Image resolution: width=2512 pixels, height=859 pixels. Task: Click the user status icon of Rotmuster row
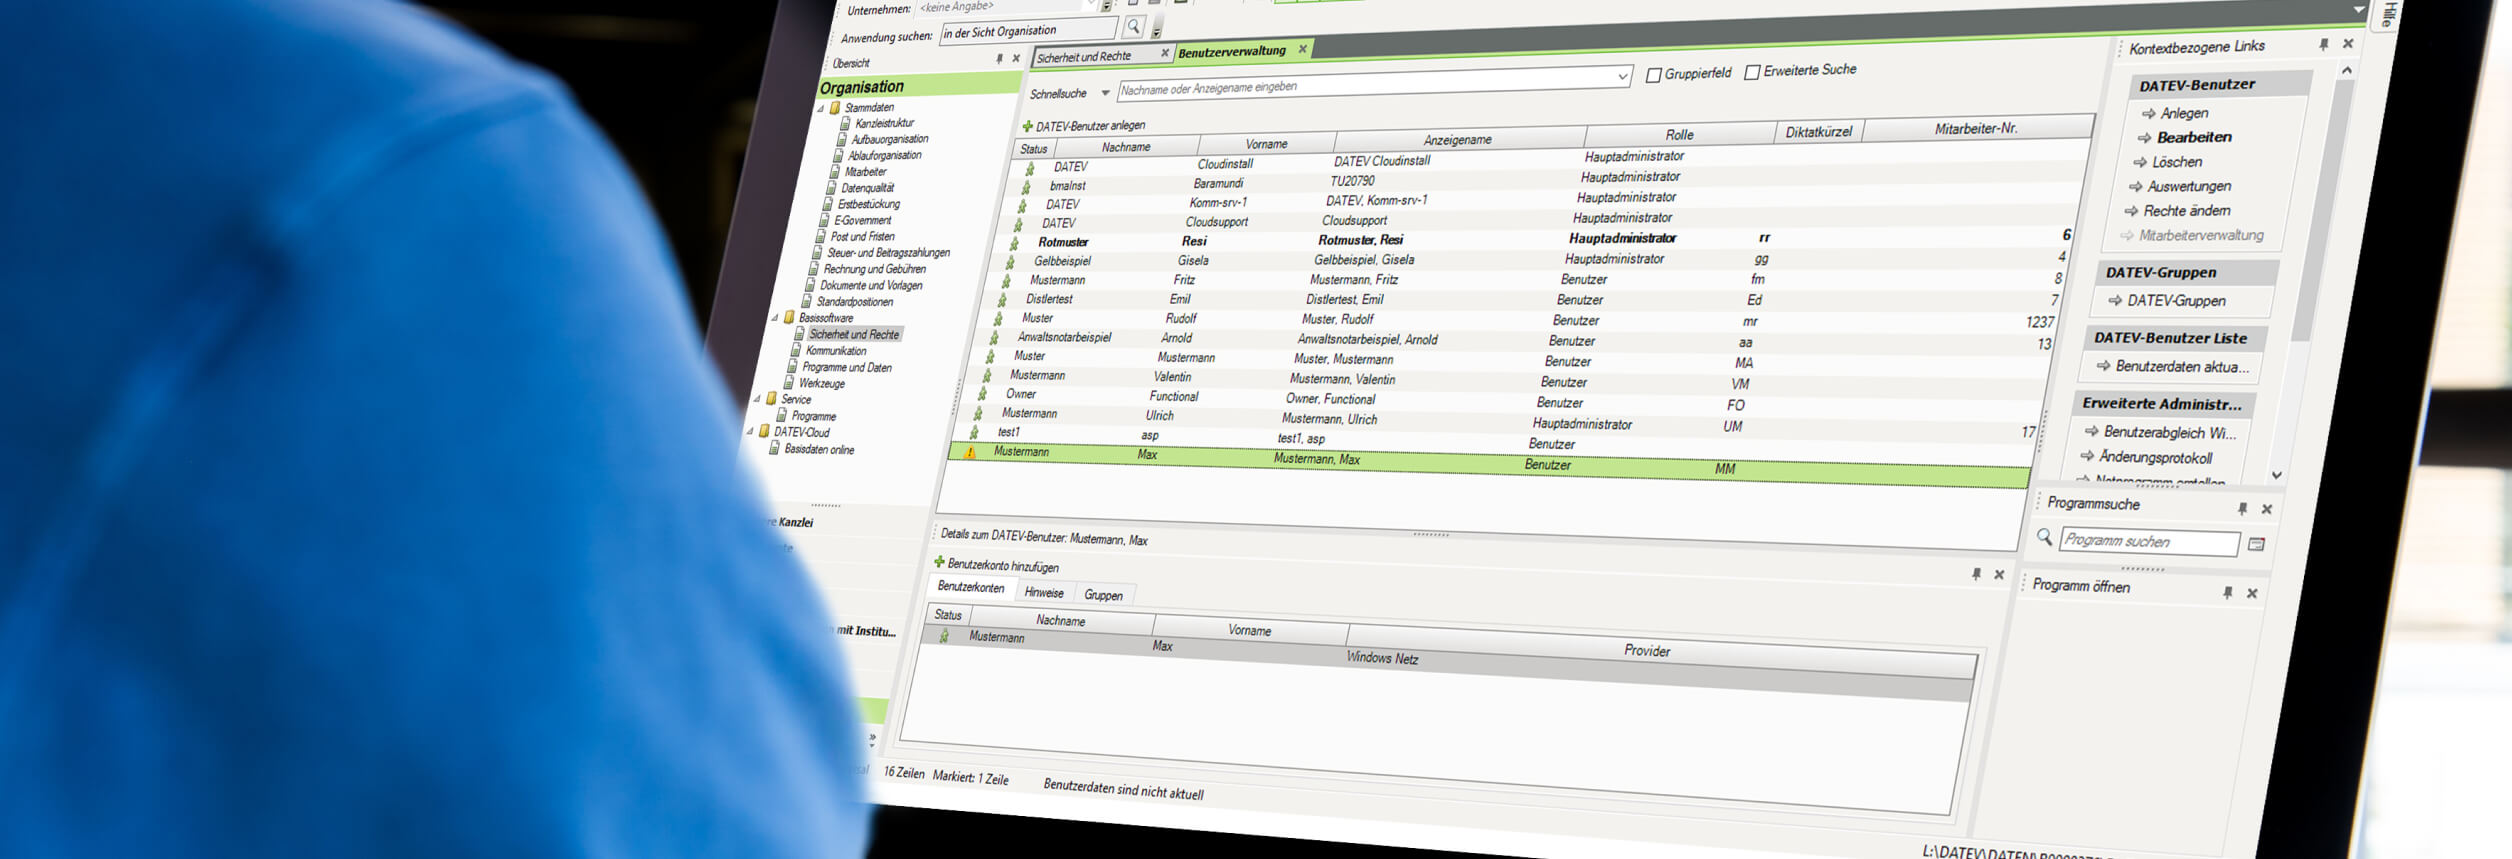click(x=1014, y=243)
